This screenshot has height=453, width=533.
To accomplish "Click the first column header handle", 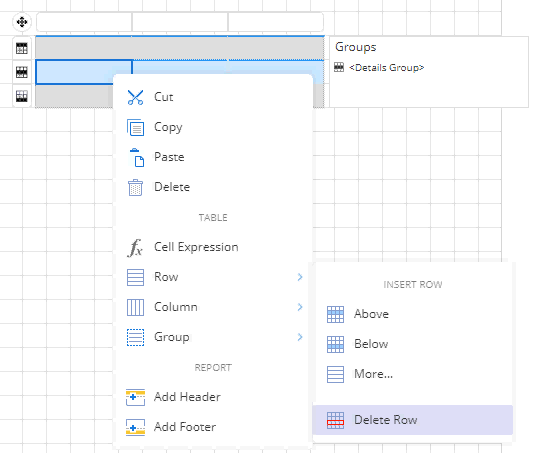I will pos(84,22).
